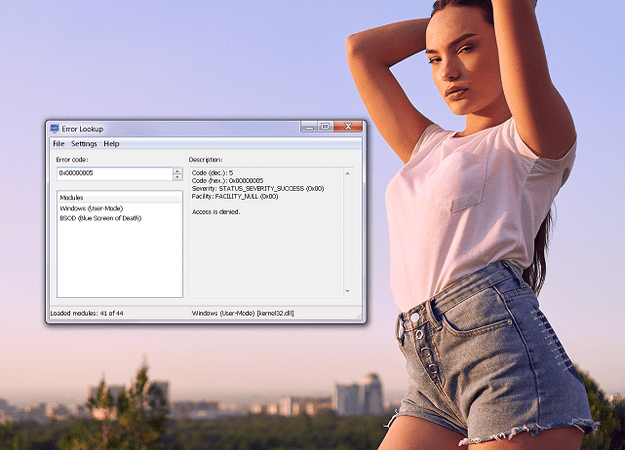Click the description scrollbar down arrow

pyautogui.click(x=348, y=291)
